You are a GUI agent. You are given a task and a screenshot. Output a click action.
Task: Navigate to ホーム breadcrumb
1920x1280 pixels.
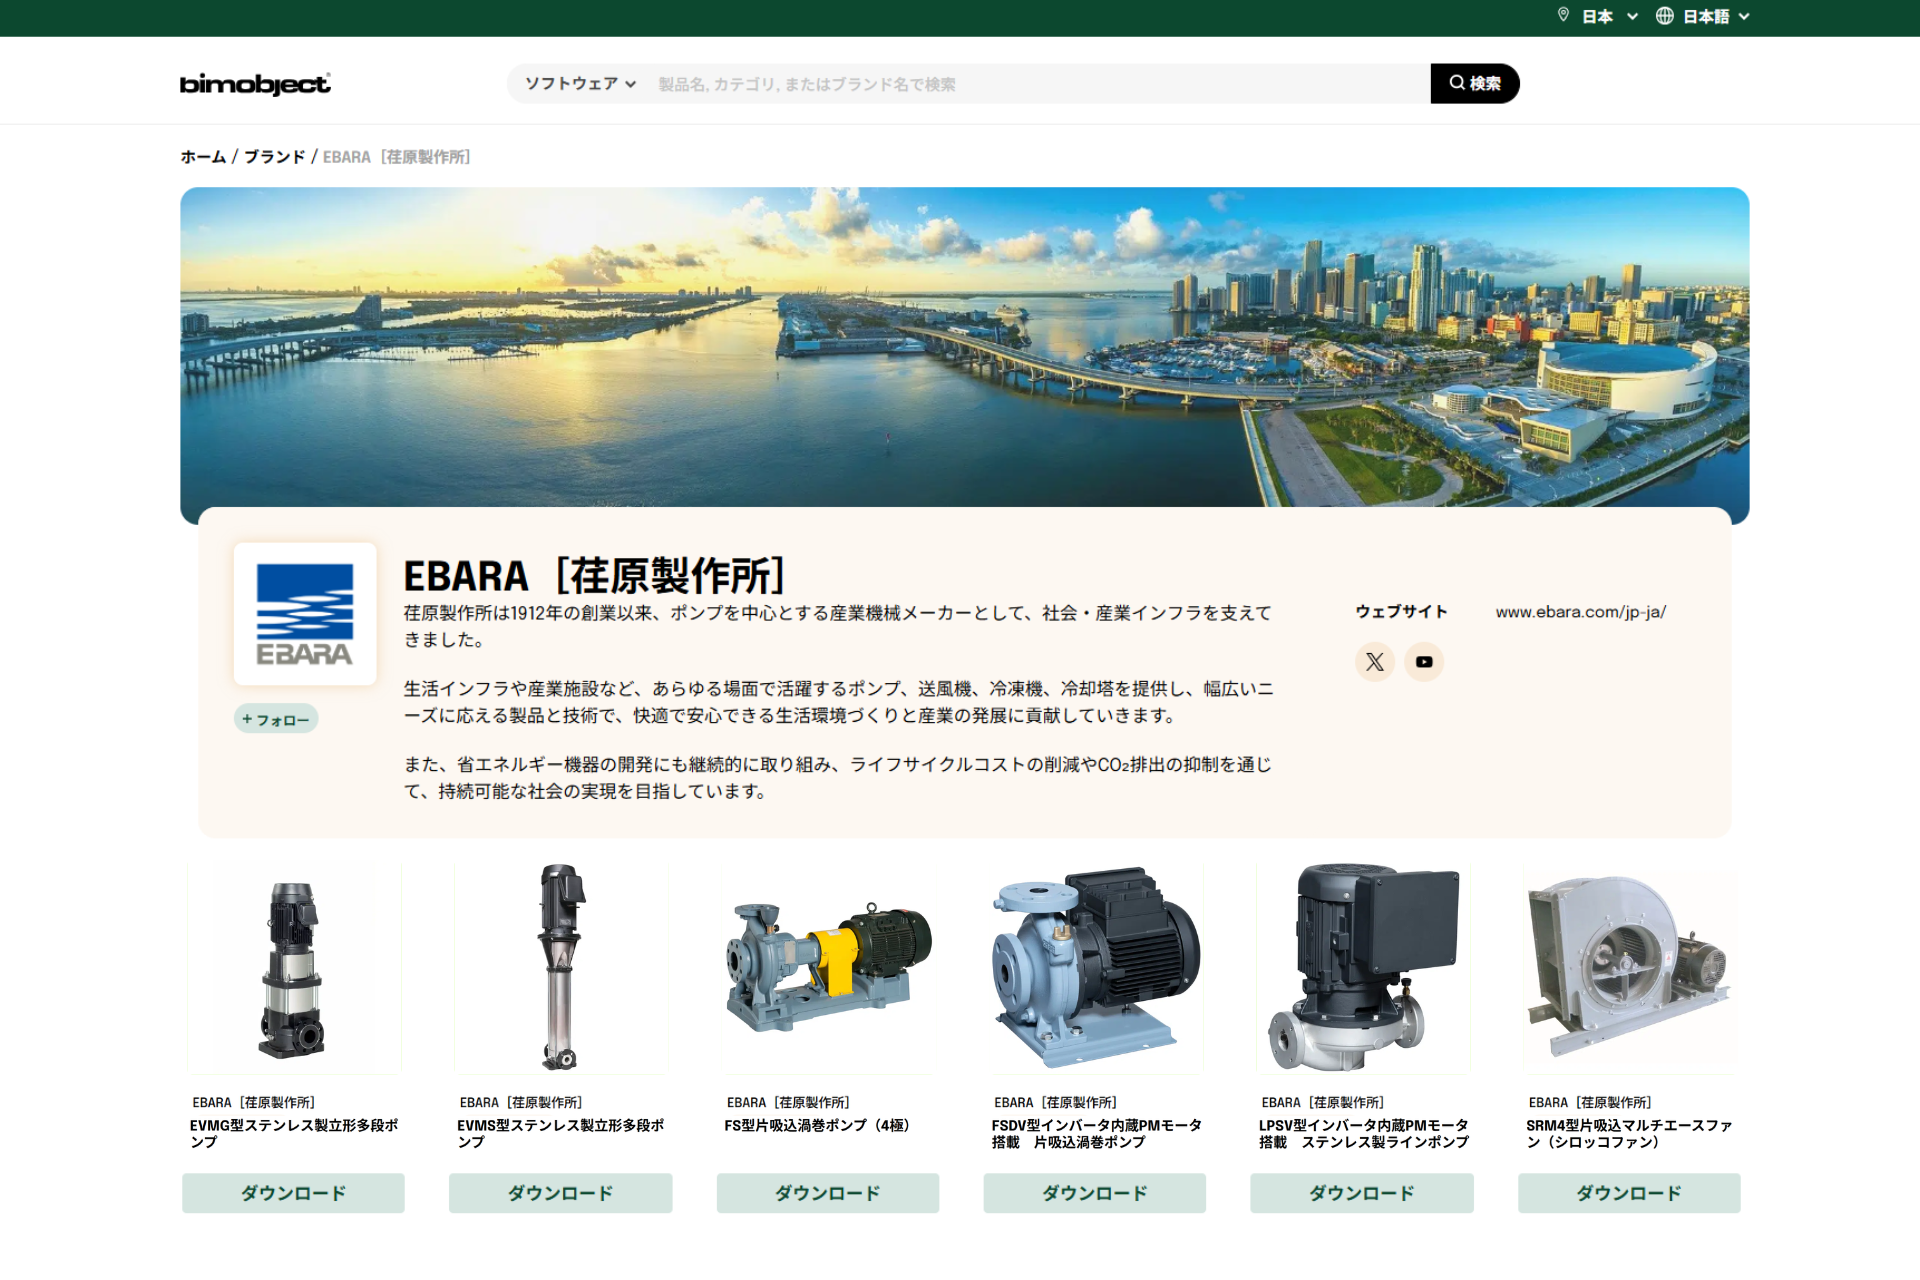[201, 156]
